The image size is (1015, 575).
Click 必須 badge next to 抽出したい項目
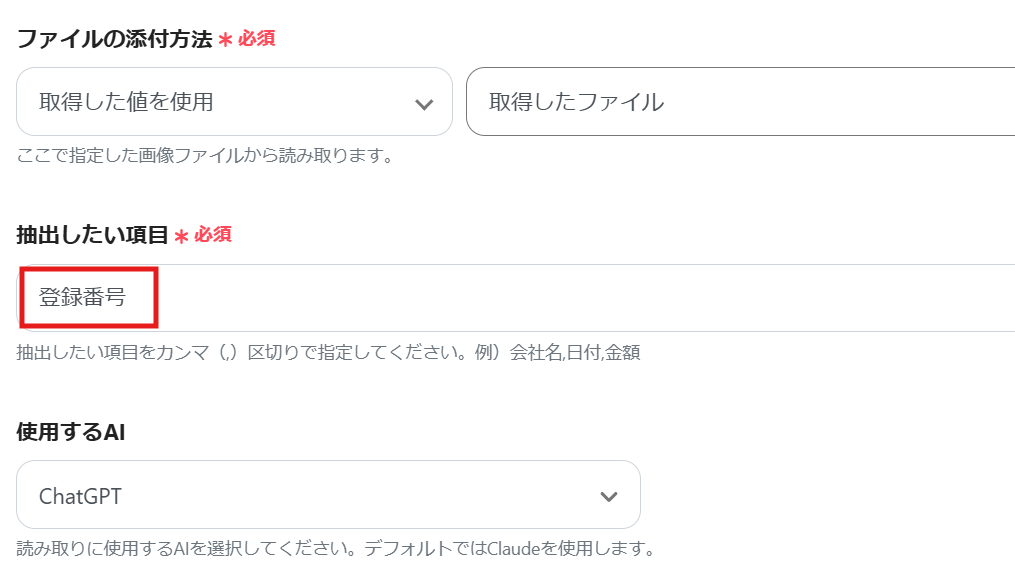click(x=213, y=235)
